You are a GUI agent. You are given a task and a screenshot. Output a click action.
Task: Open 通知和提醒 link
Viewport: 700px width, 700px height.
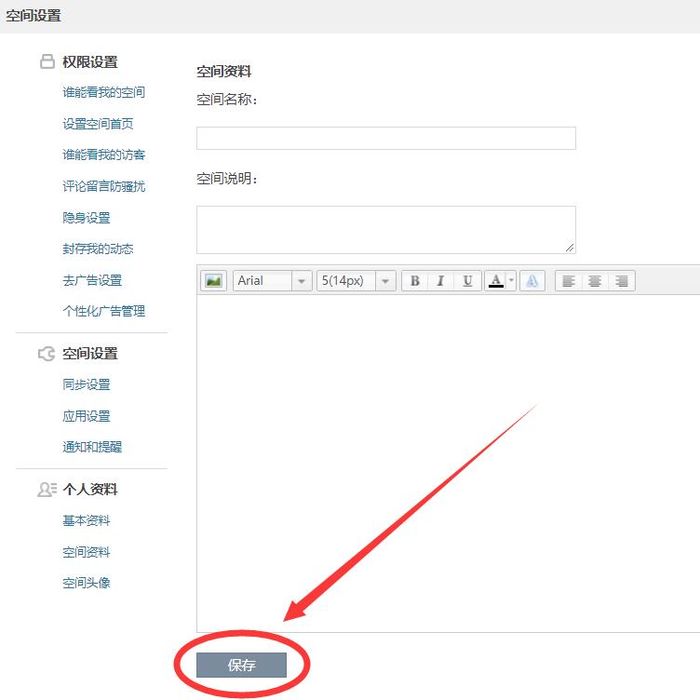92,447
